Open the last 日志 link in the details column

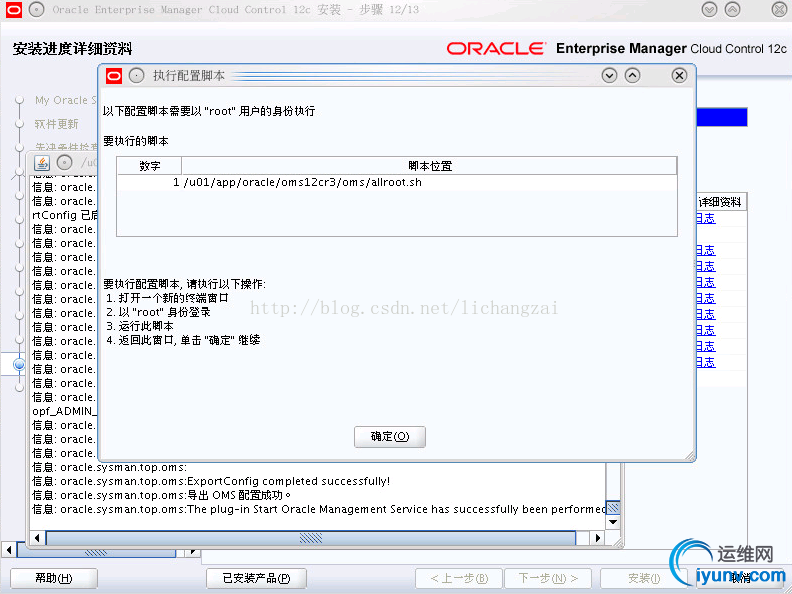[x=706, y=362]
